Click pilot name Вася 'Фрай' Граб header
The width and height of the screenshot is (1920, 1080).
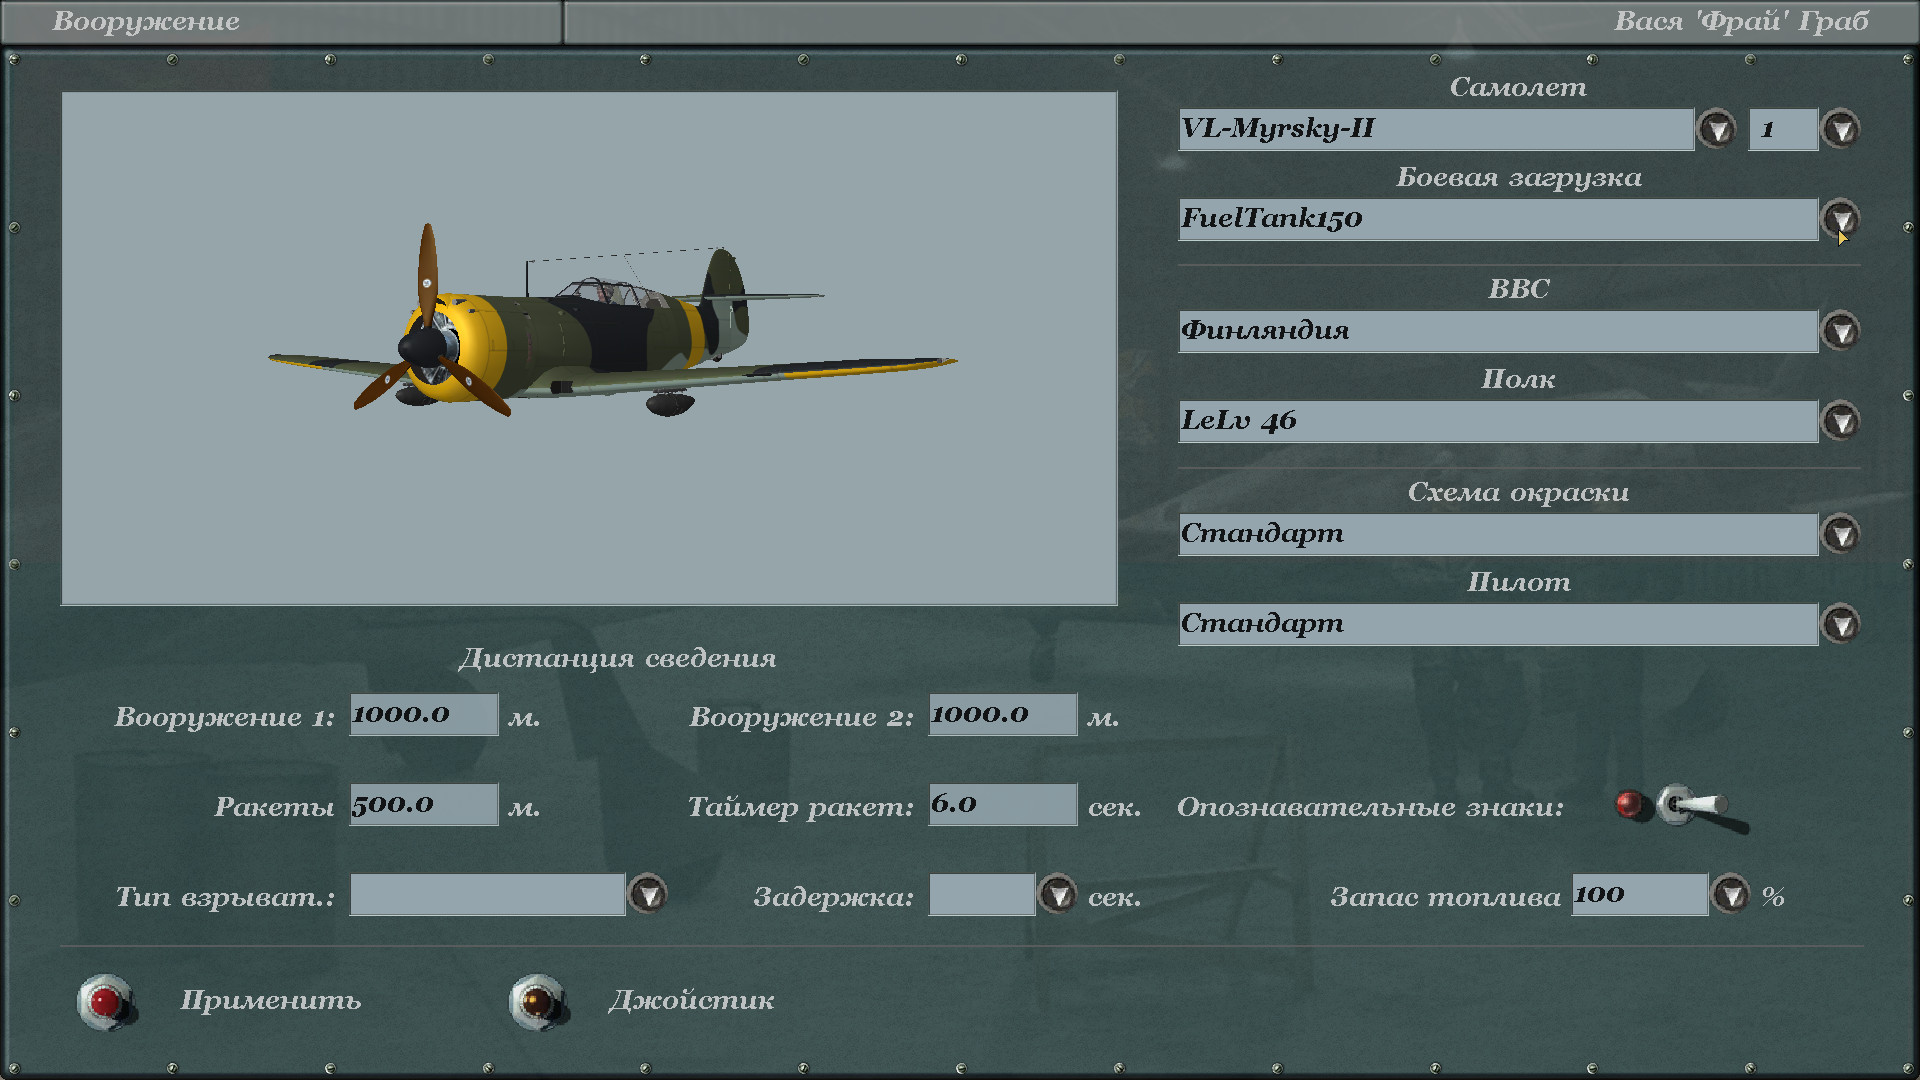1740,21
